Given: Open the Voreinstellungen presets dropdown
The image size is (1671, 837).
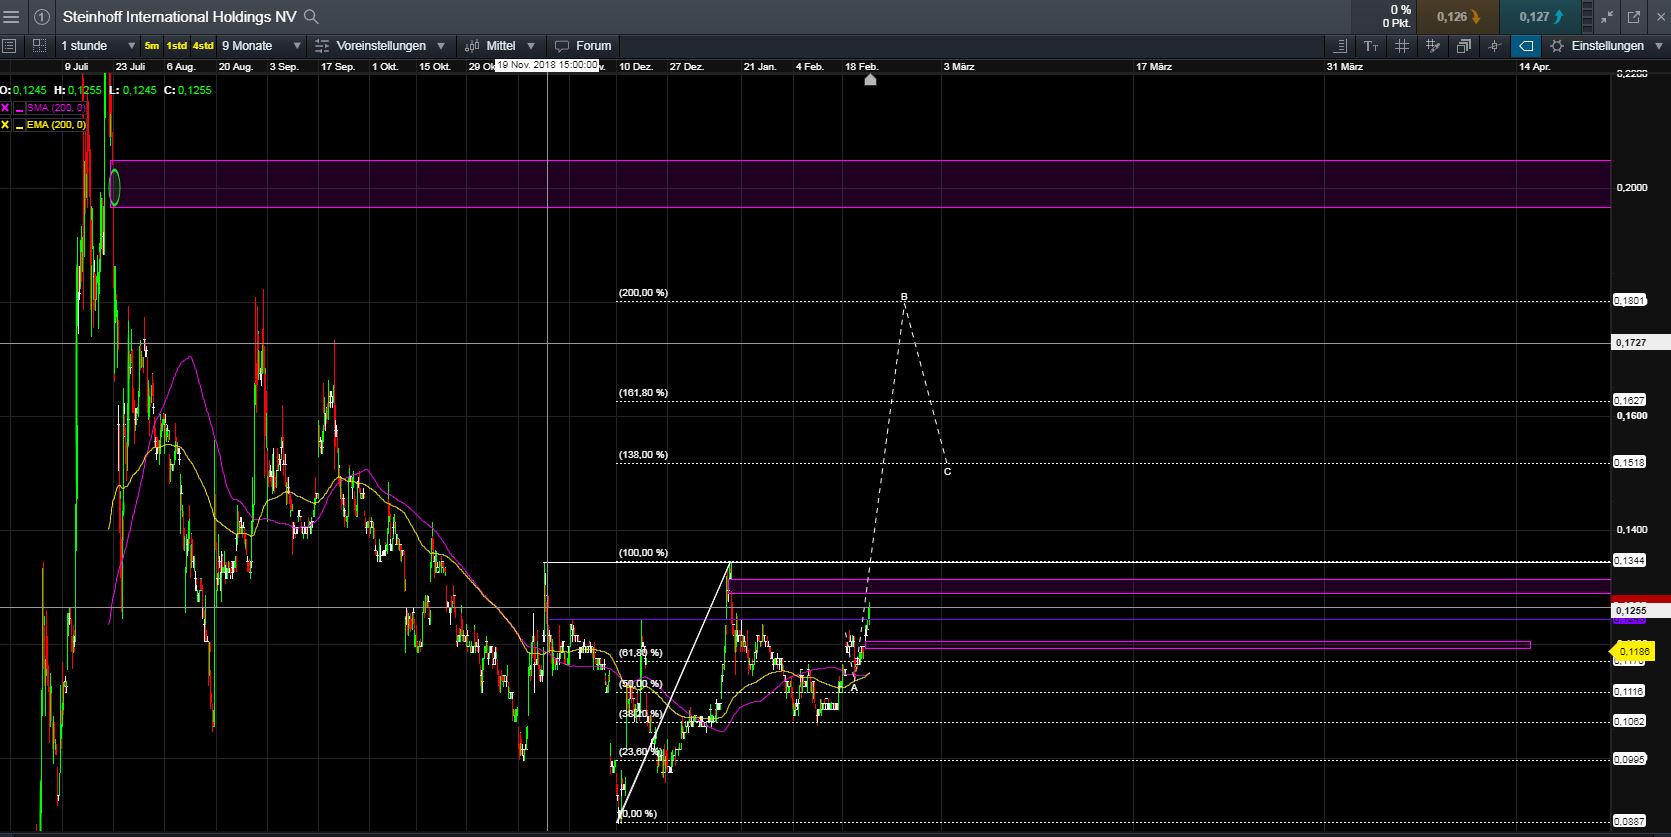Looking at the screenshot, I should tap(380, 46).
